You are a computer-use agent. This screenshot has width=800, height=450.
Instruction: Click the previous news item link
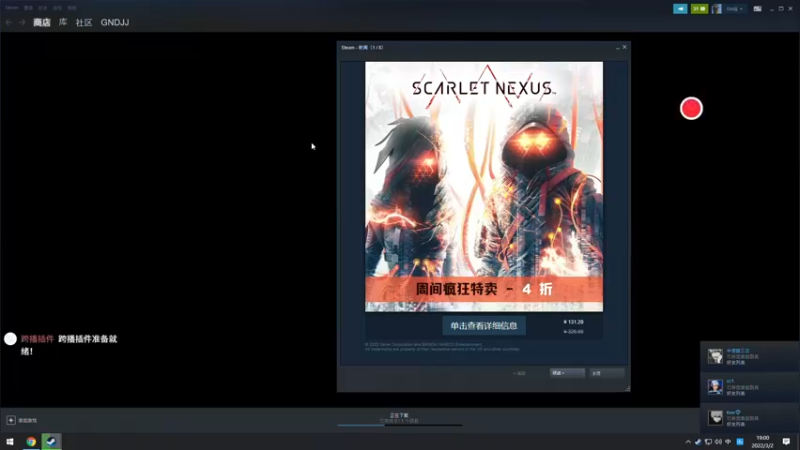coord(519,373)
